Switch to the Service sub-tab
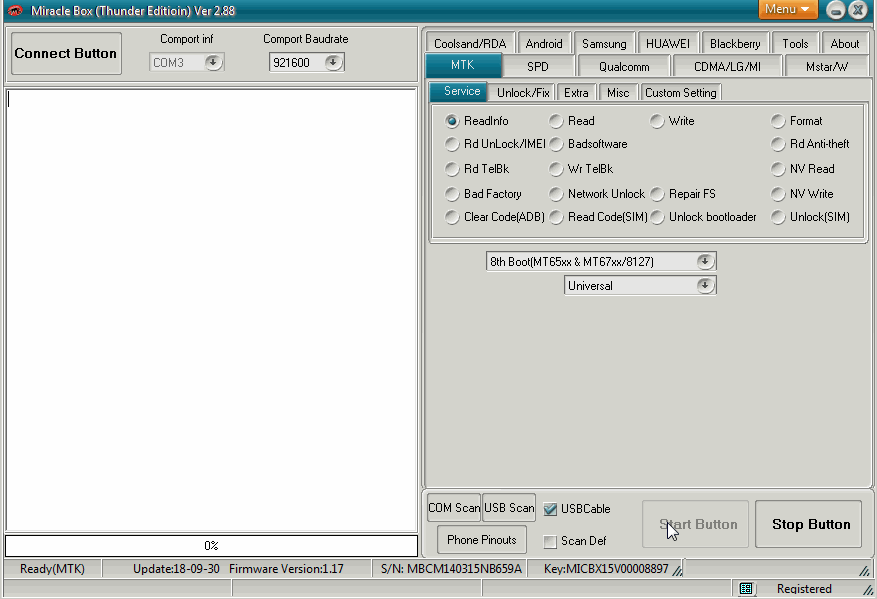Viewport: 877px width, 599px height. click(461, 91)
